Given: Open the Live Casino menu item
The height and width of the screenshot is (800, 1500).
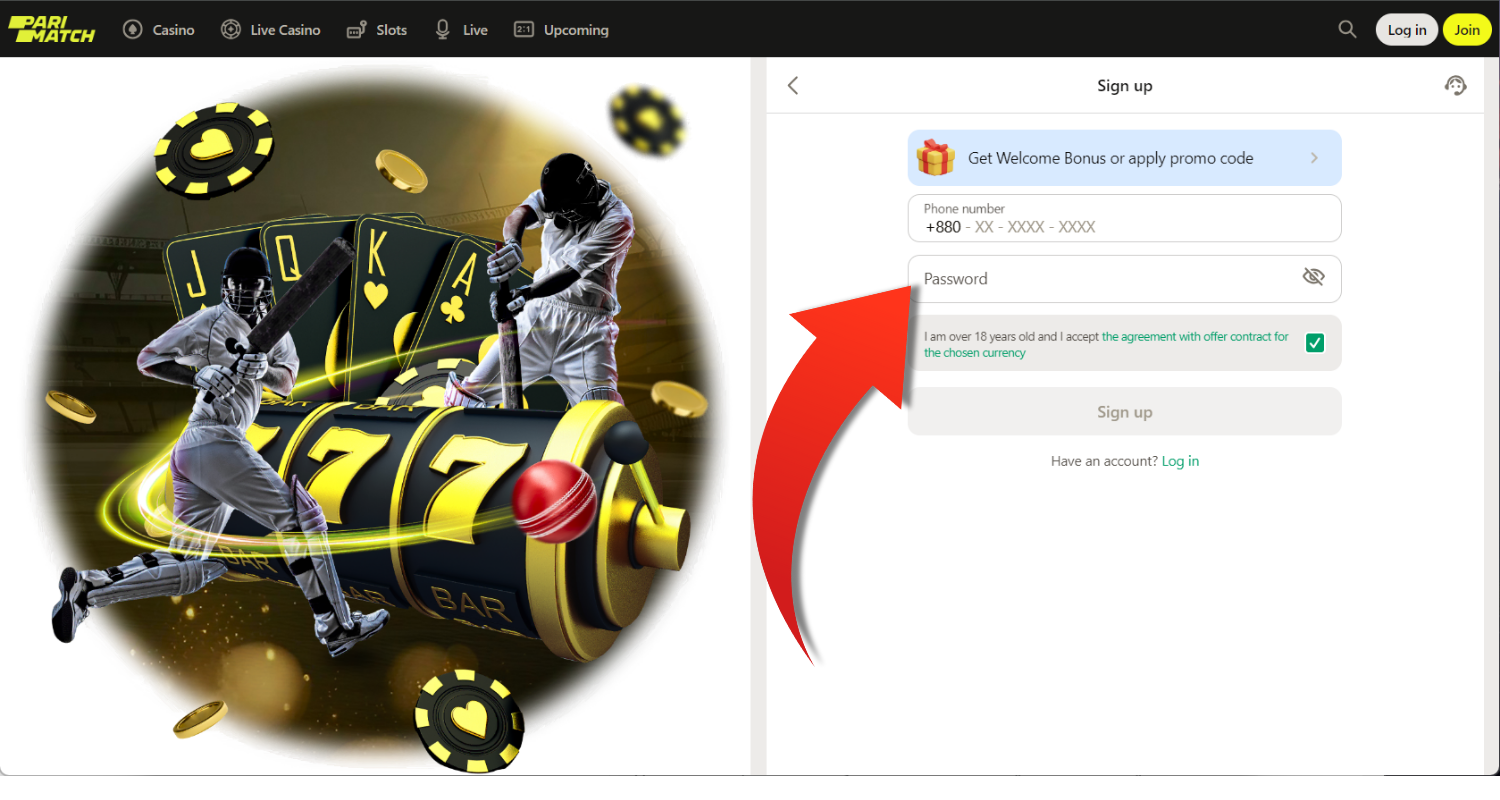Looking at the screenshot, I should pos(285,30).
